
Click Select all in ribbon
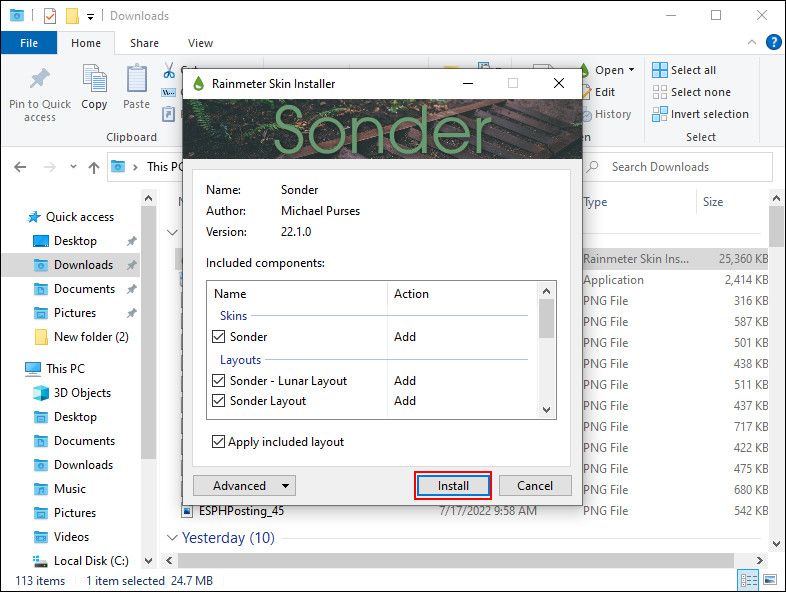click(684, 70)
